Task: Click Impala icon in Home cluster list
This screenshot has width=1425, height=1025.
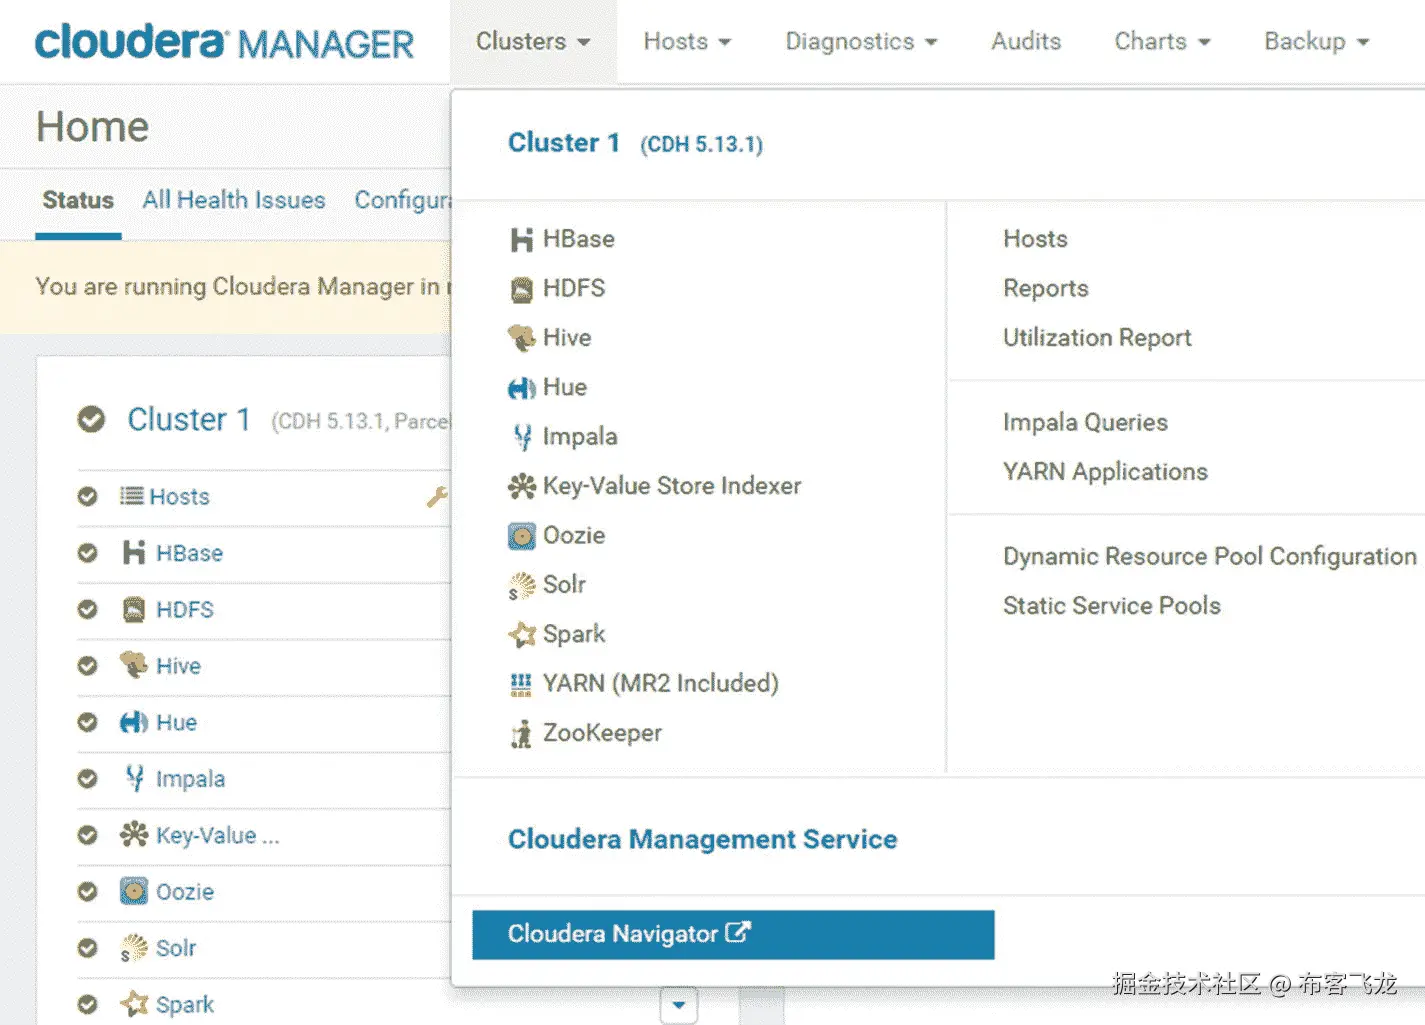Action: click(x=135, y=778)
